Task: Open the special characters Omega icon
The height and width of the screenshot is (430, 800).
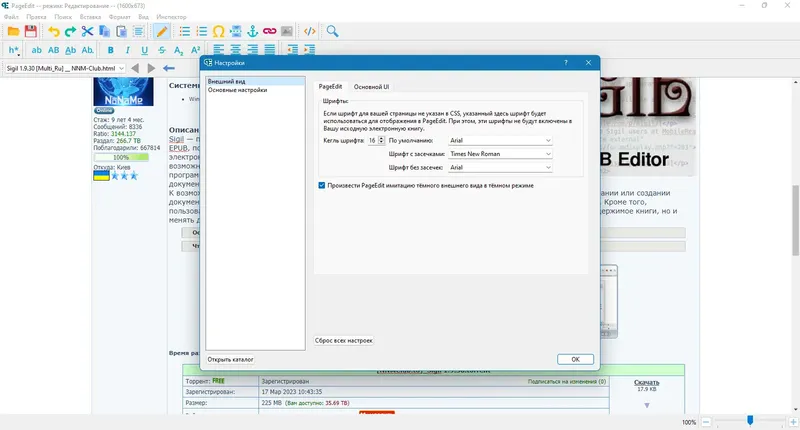Action: (218, 32)
